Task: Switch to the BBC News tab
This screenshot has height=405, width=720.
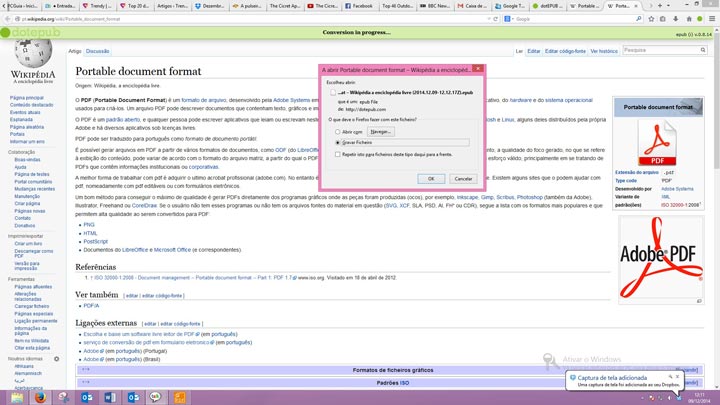Action: pyautogui.click(x=435, y=6)
